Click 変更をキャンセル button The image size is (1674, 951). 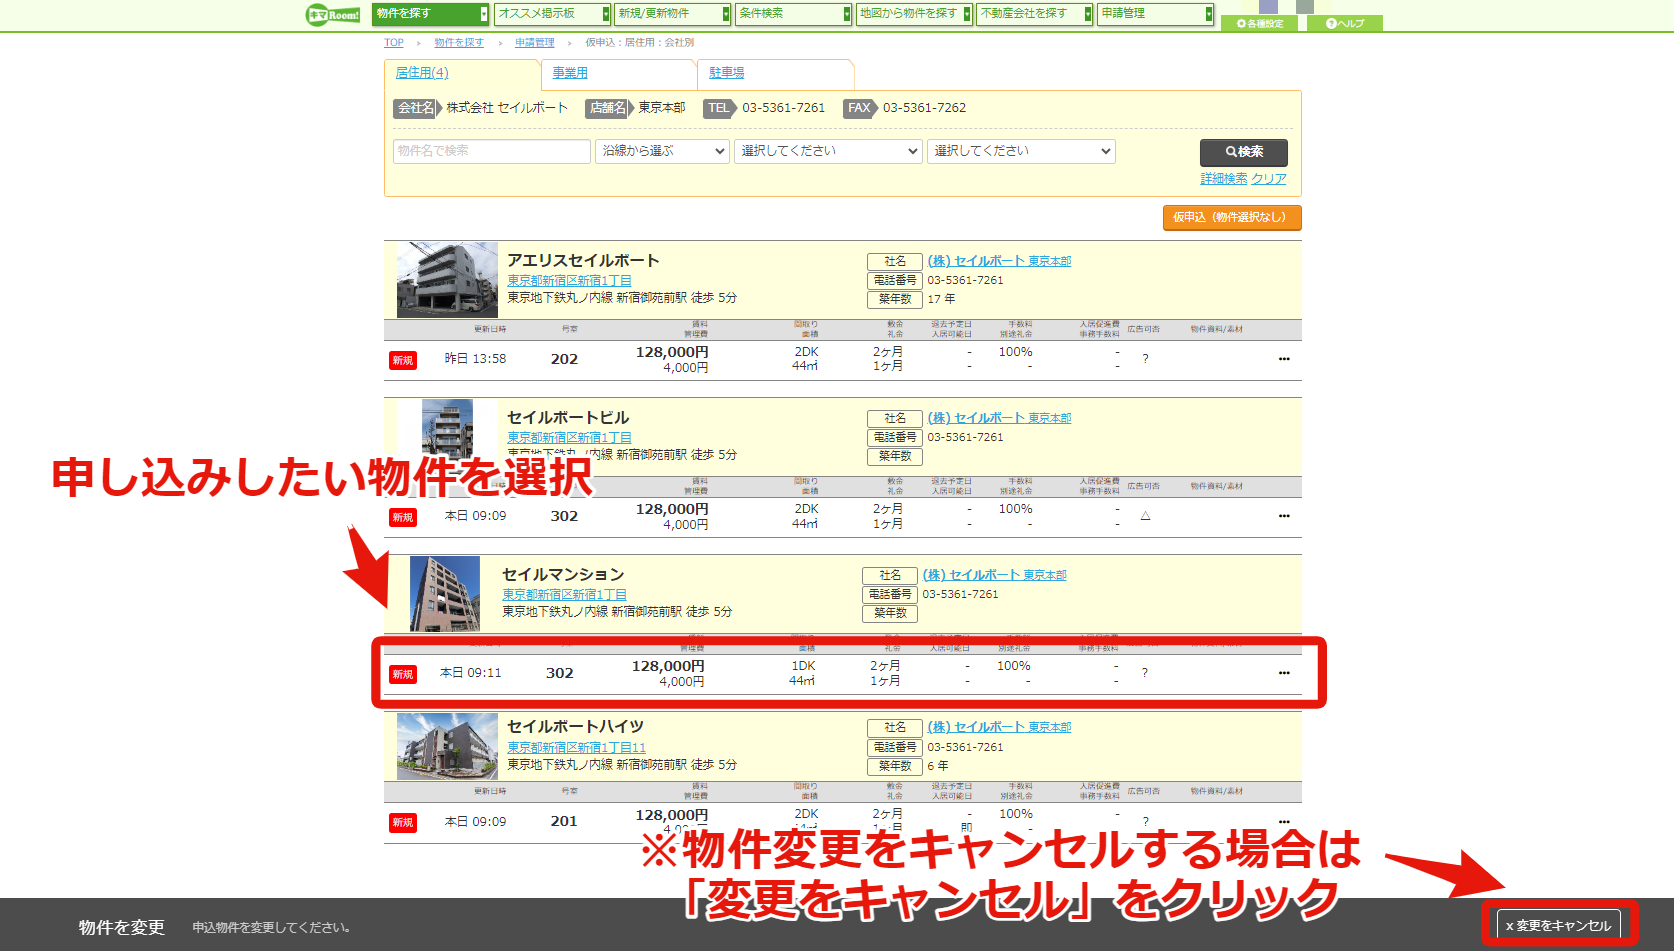tap(1558, 926)
